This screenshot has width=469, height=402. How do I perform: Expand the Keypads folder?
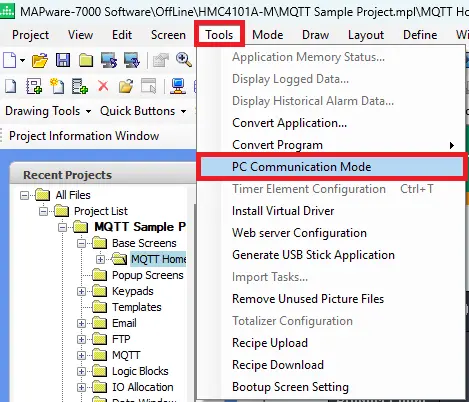(x=81, y=291)
